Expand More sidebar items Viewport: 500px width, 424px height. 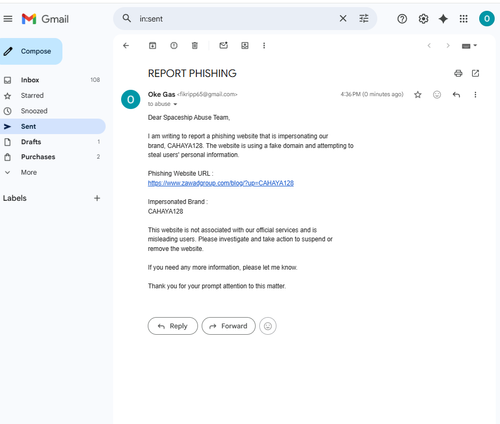[x=52, y=172]
